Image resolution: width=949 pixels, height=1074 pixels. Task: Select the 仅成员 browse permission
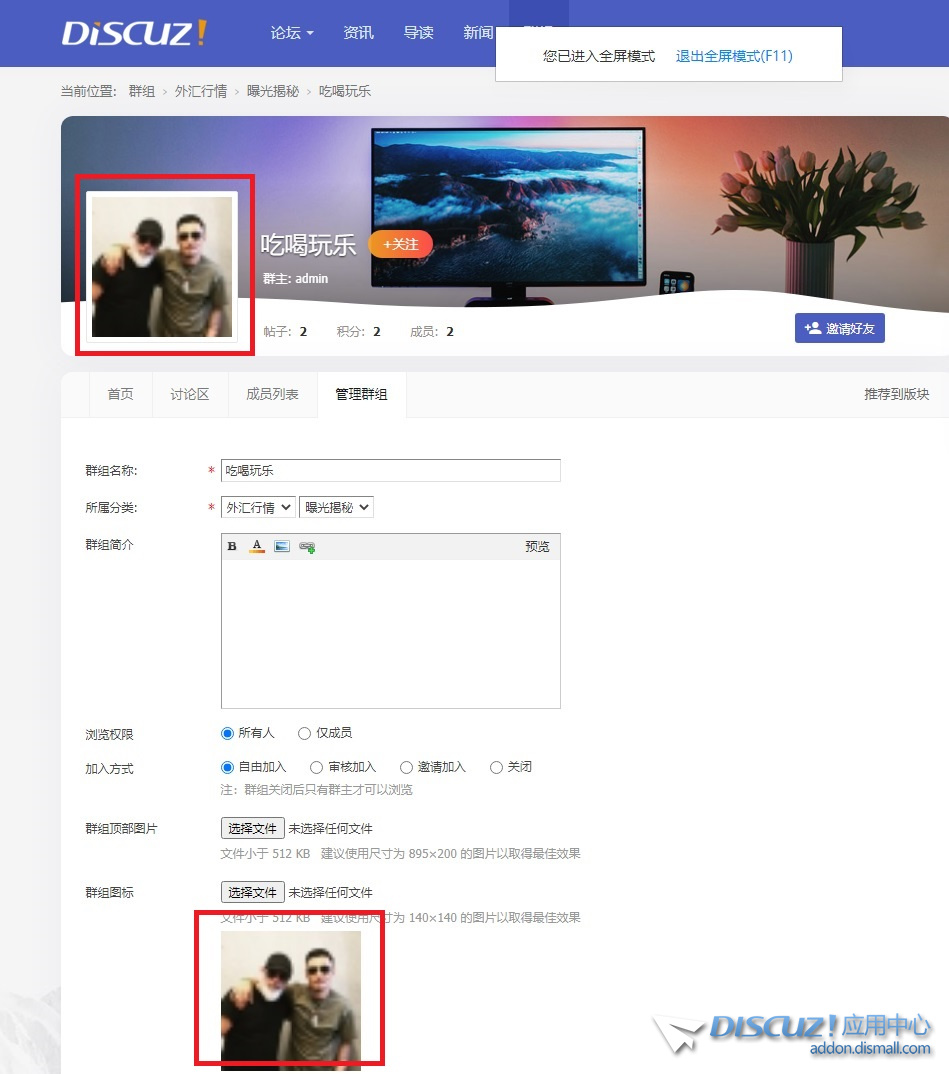pos(305,733)
